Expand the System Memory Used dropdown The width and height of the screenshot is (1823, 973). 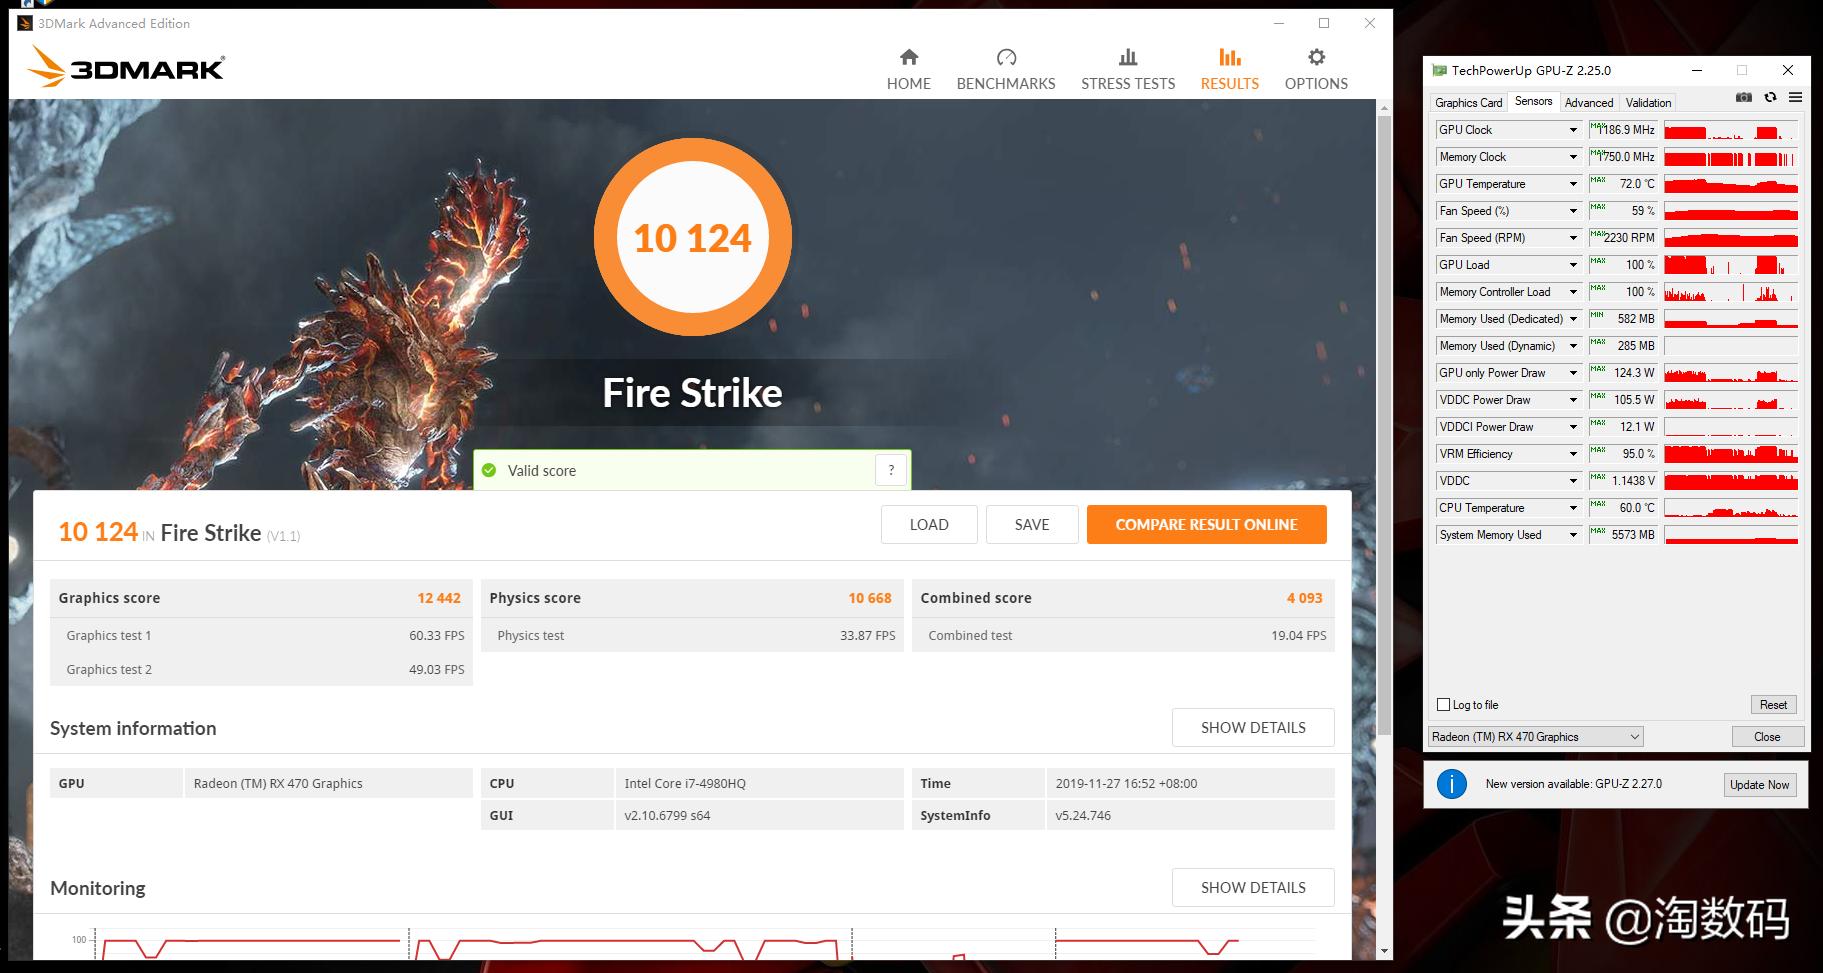[1572, 535]
